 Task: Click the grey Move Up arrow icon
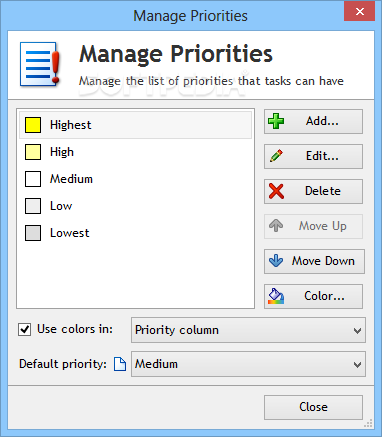coord(276,226)
